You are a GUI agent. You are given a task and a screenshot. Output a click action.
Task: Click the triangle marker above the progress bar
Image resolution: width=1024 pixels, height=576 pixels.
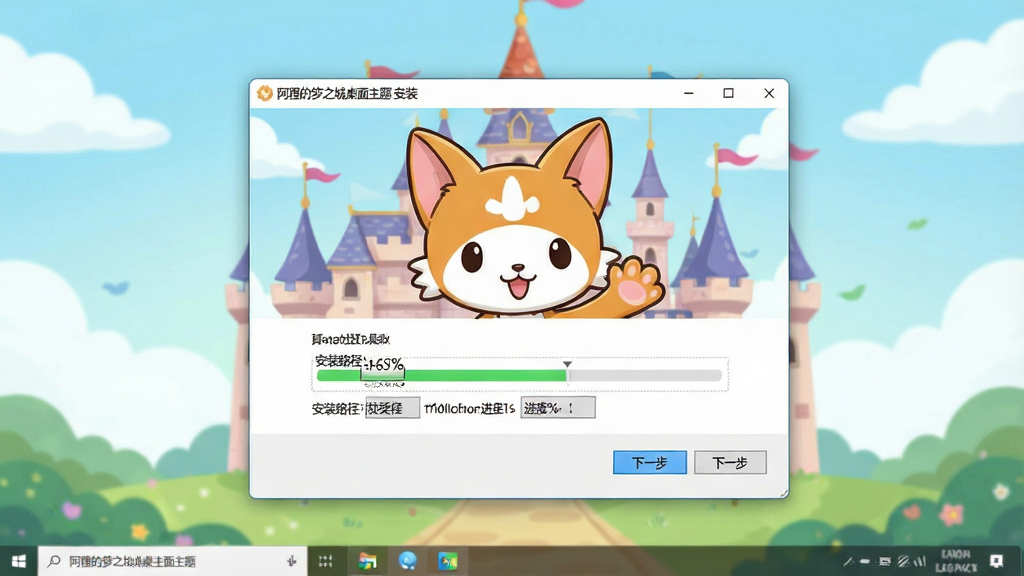pyautogui.click(x=568, y=364)
